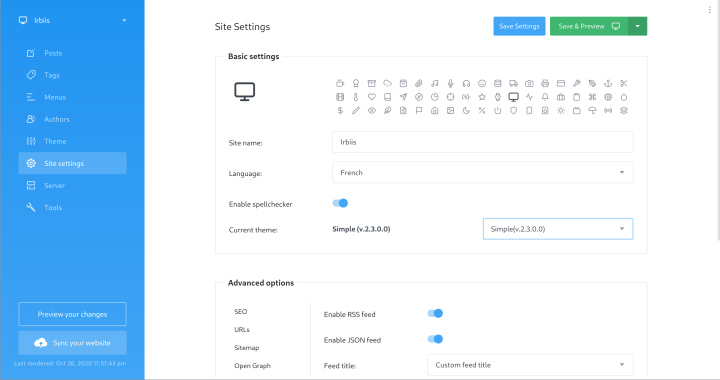Pick the umbrella site icon

click(x=592, y=111)
